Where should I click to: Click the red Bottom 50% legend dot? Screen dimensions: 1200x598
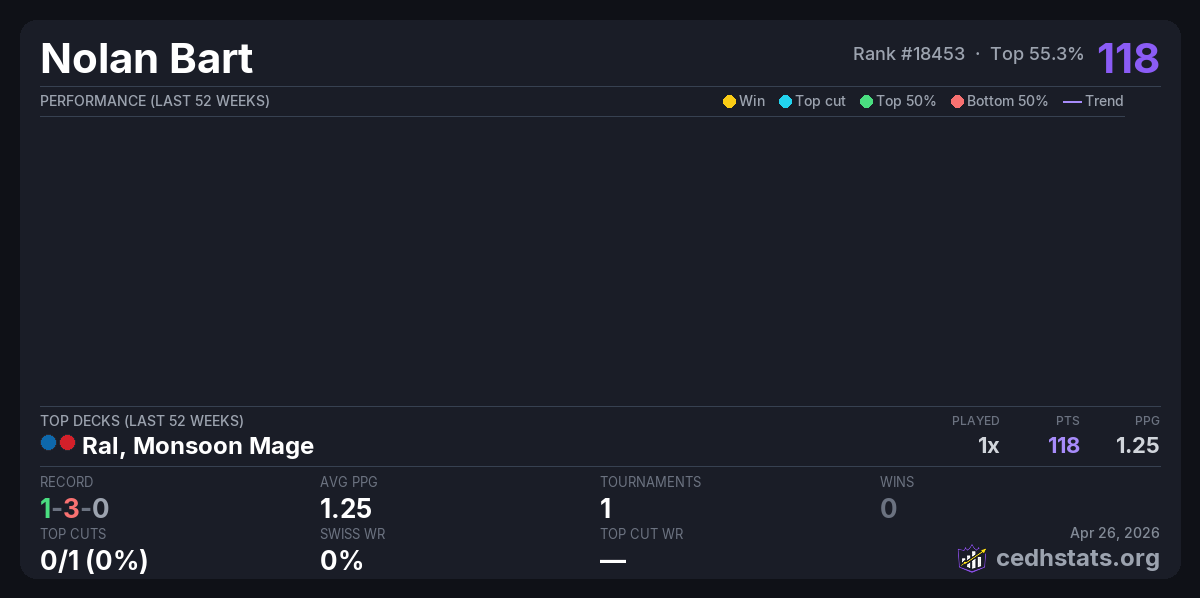point(957,101)
